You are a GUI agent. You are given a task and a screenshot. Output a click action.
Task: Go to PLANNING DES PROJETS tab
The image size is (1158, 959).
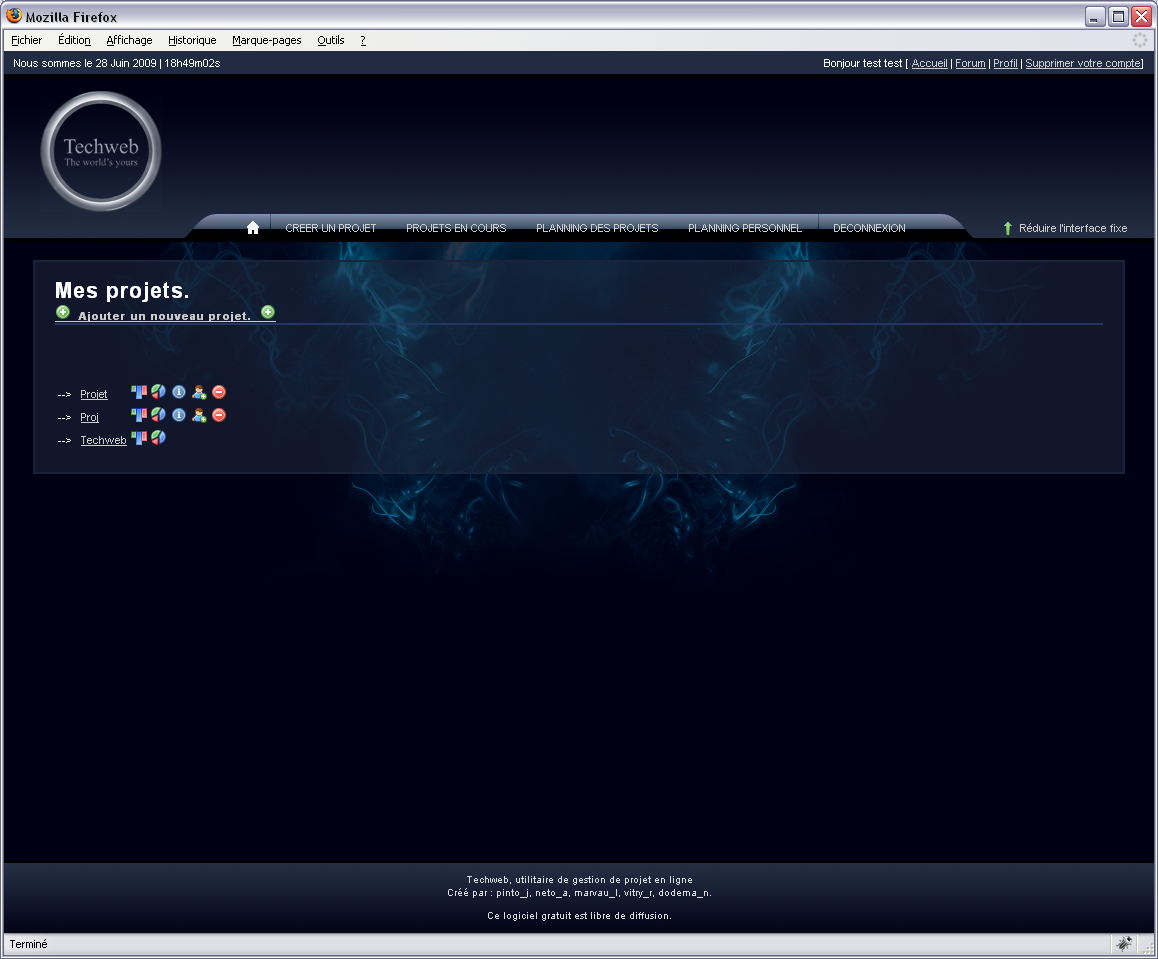click(x=597, y=228)
